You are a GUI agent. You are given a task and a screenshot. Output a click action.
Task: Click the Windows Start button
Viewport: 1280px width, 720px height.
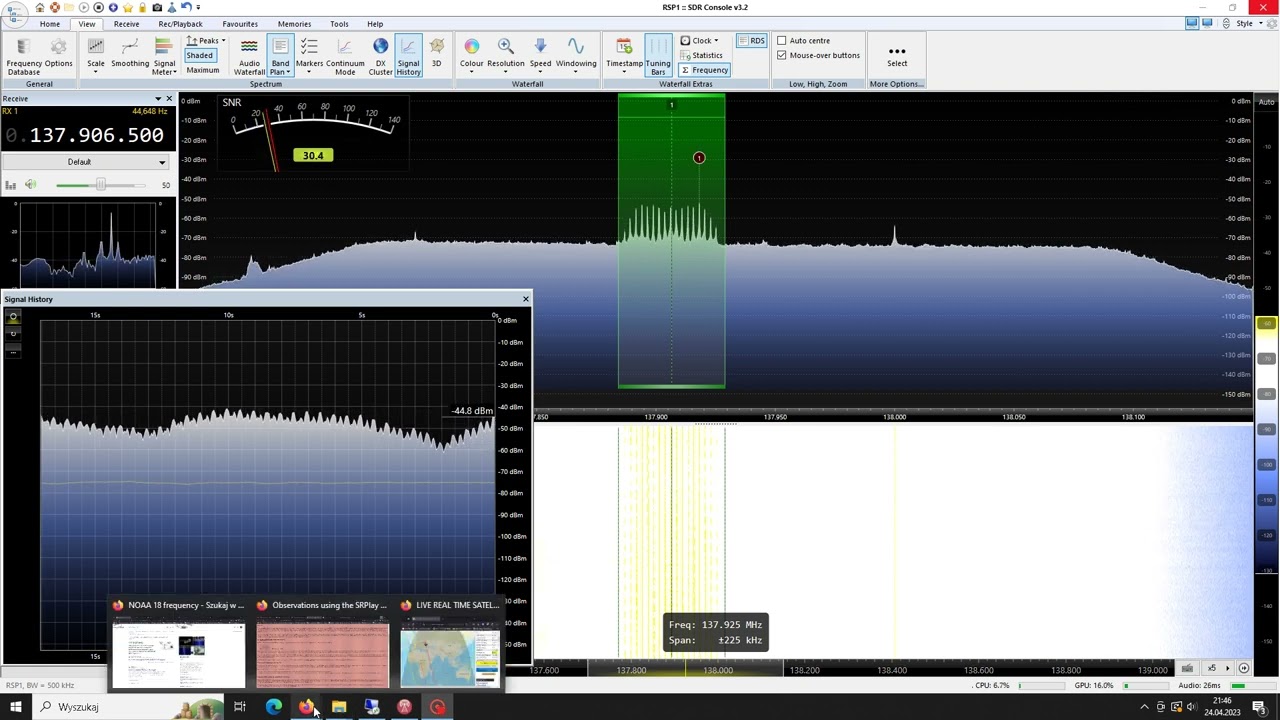click(x=16, y=707)
